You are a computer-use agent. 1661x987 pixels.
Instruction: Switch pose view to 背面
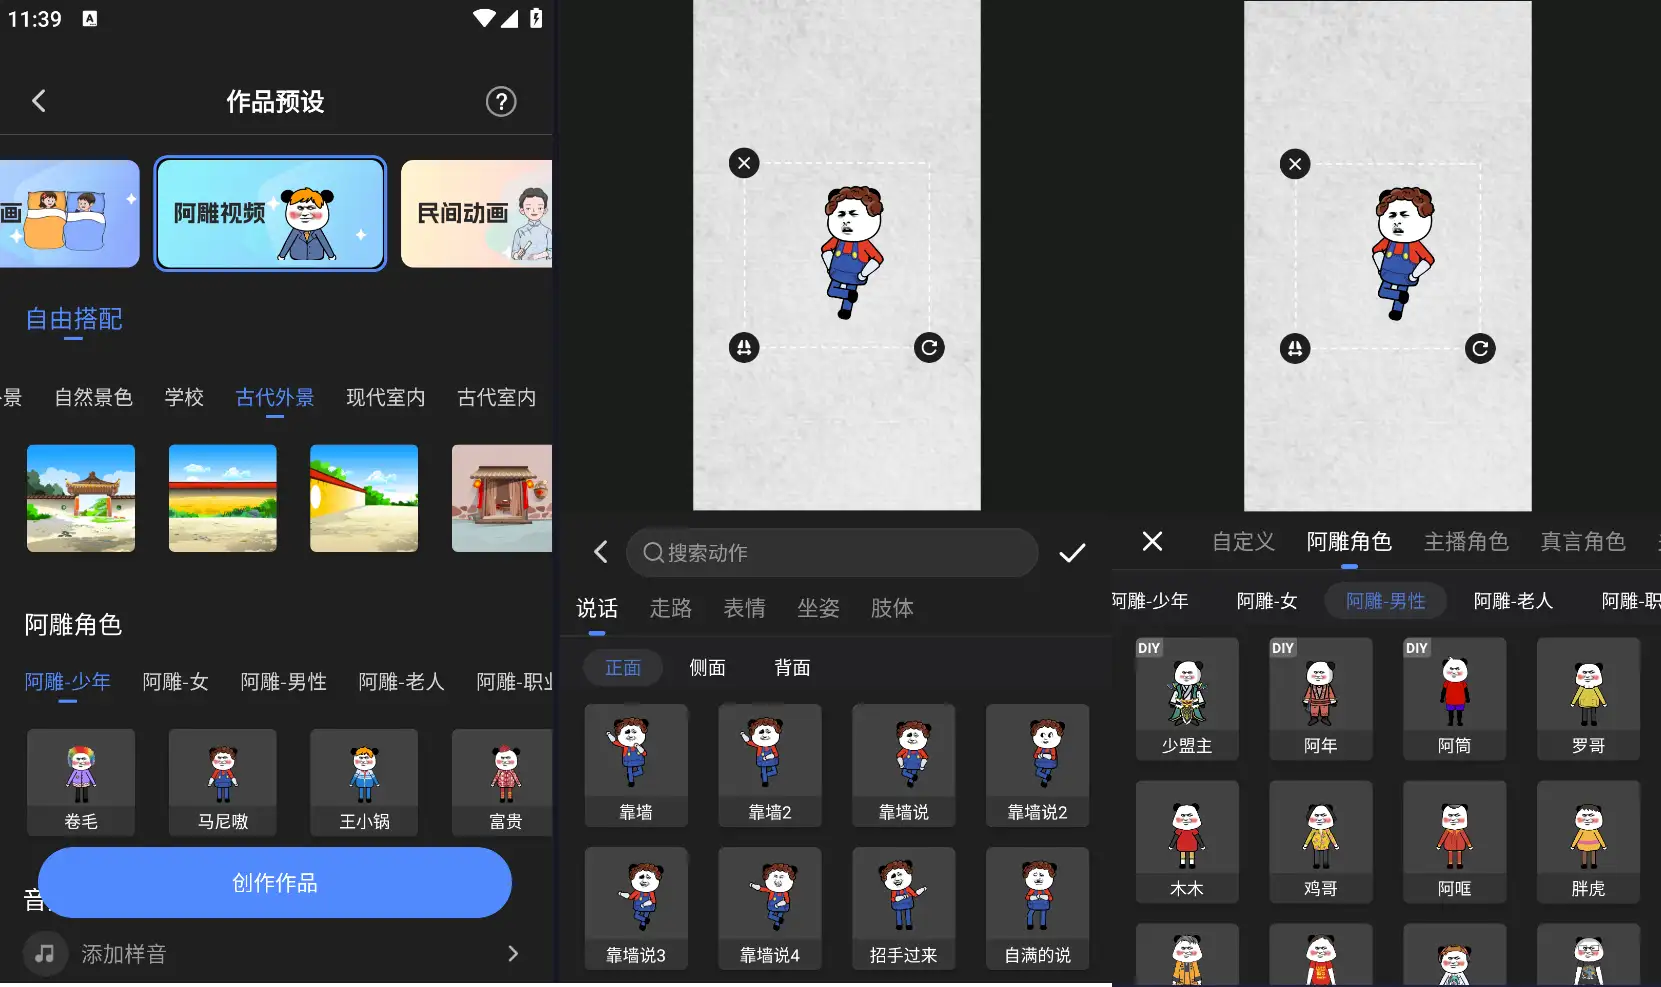[791, 667]
